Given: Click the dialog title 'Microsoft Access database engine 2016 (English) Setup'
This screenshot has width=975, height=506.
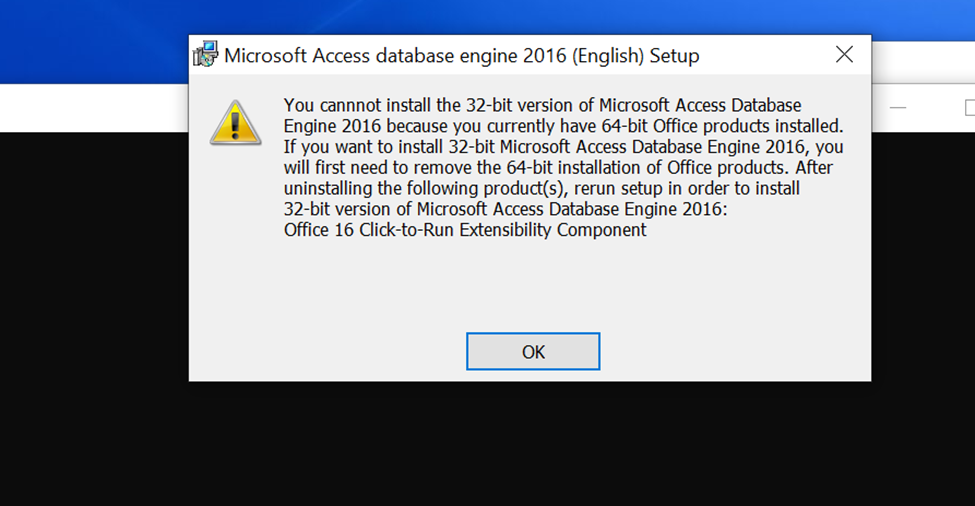Looking at the screenshot, I should tap(461, 55).
